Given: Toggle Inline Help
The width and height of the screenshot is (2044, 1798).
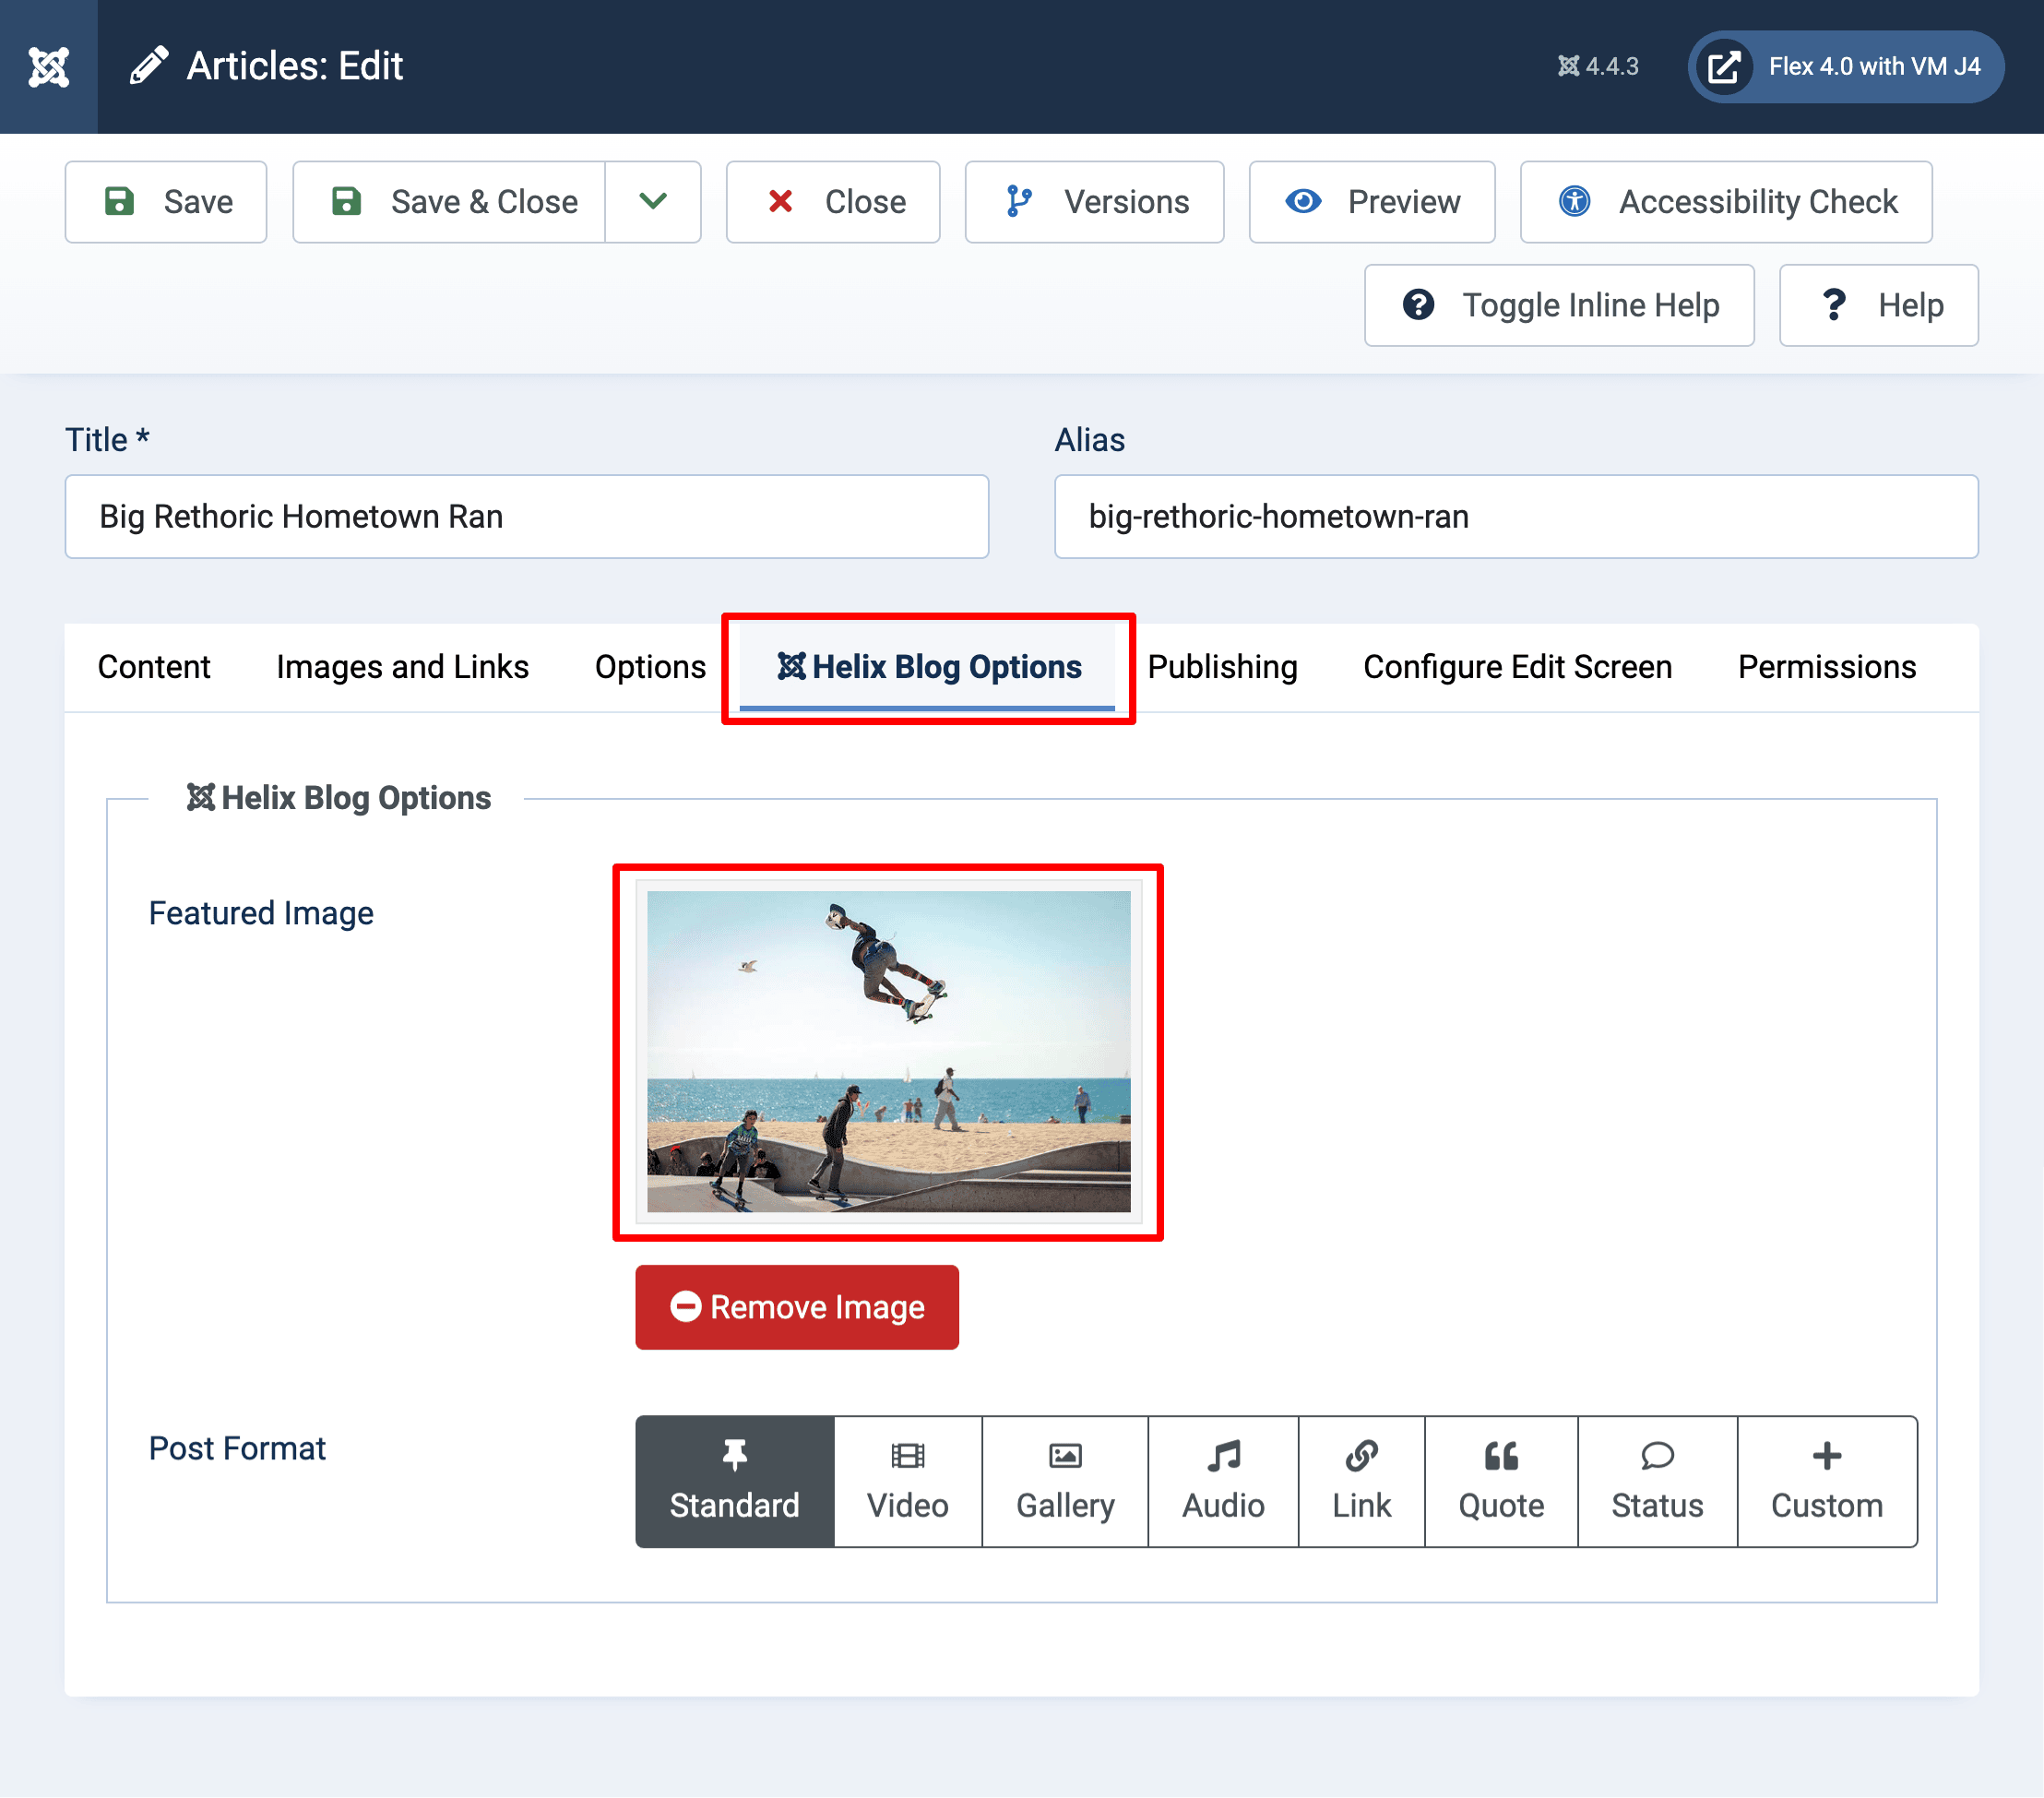Looking at the screenshot, I should click(x=1558, y=305).
